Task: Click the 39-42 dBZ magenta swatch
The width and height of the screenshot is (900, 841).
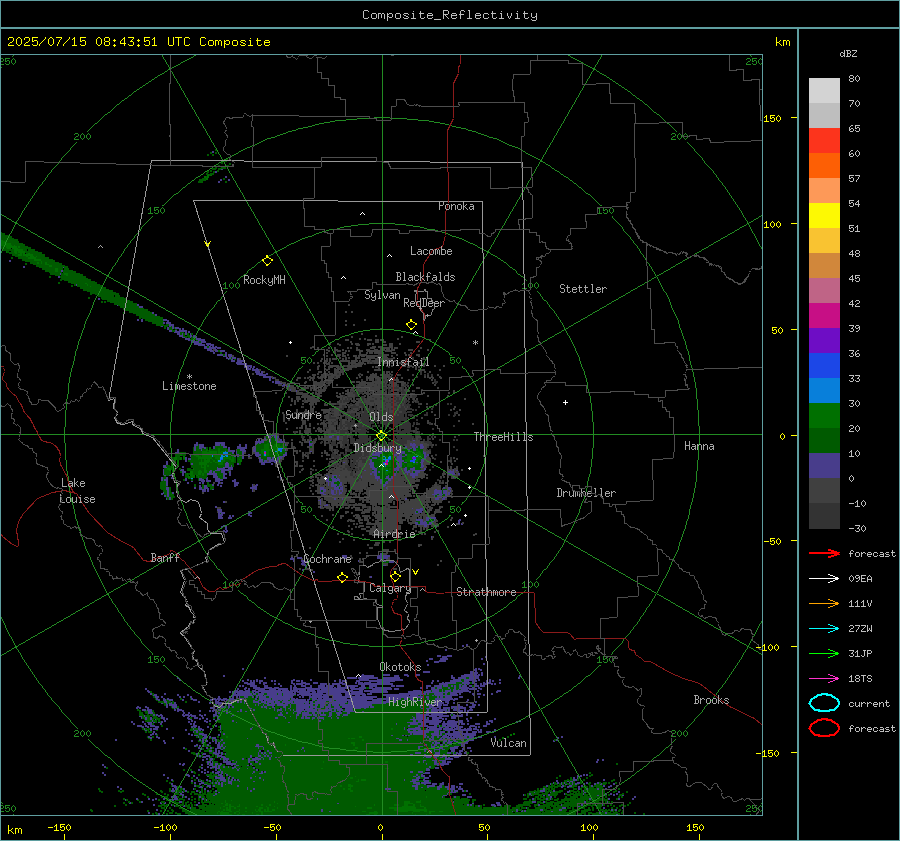Action: pyautogui.click(x=824, y=315)
